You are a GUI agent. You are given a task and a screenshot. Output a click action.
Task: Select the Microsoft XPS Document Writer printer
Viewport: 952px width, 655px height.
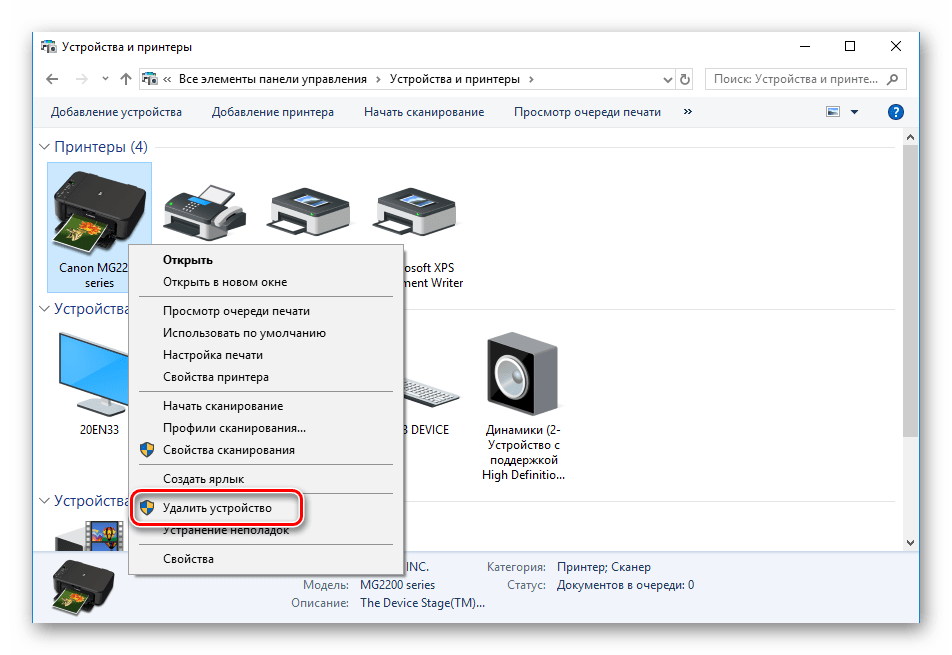pos(414,210)
